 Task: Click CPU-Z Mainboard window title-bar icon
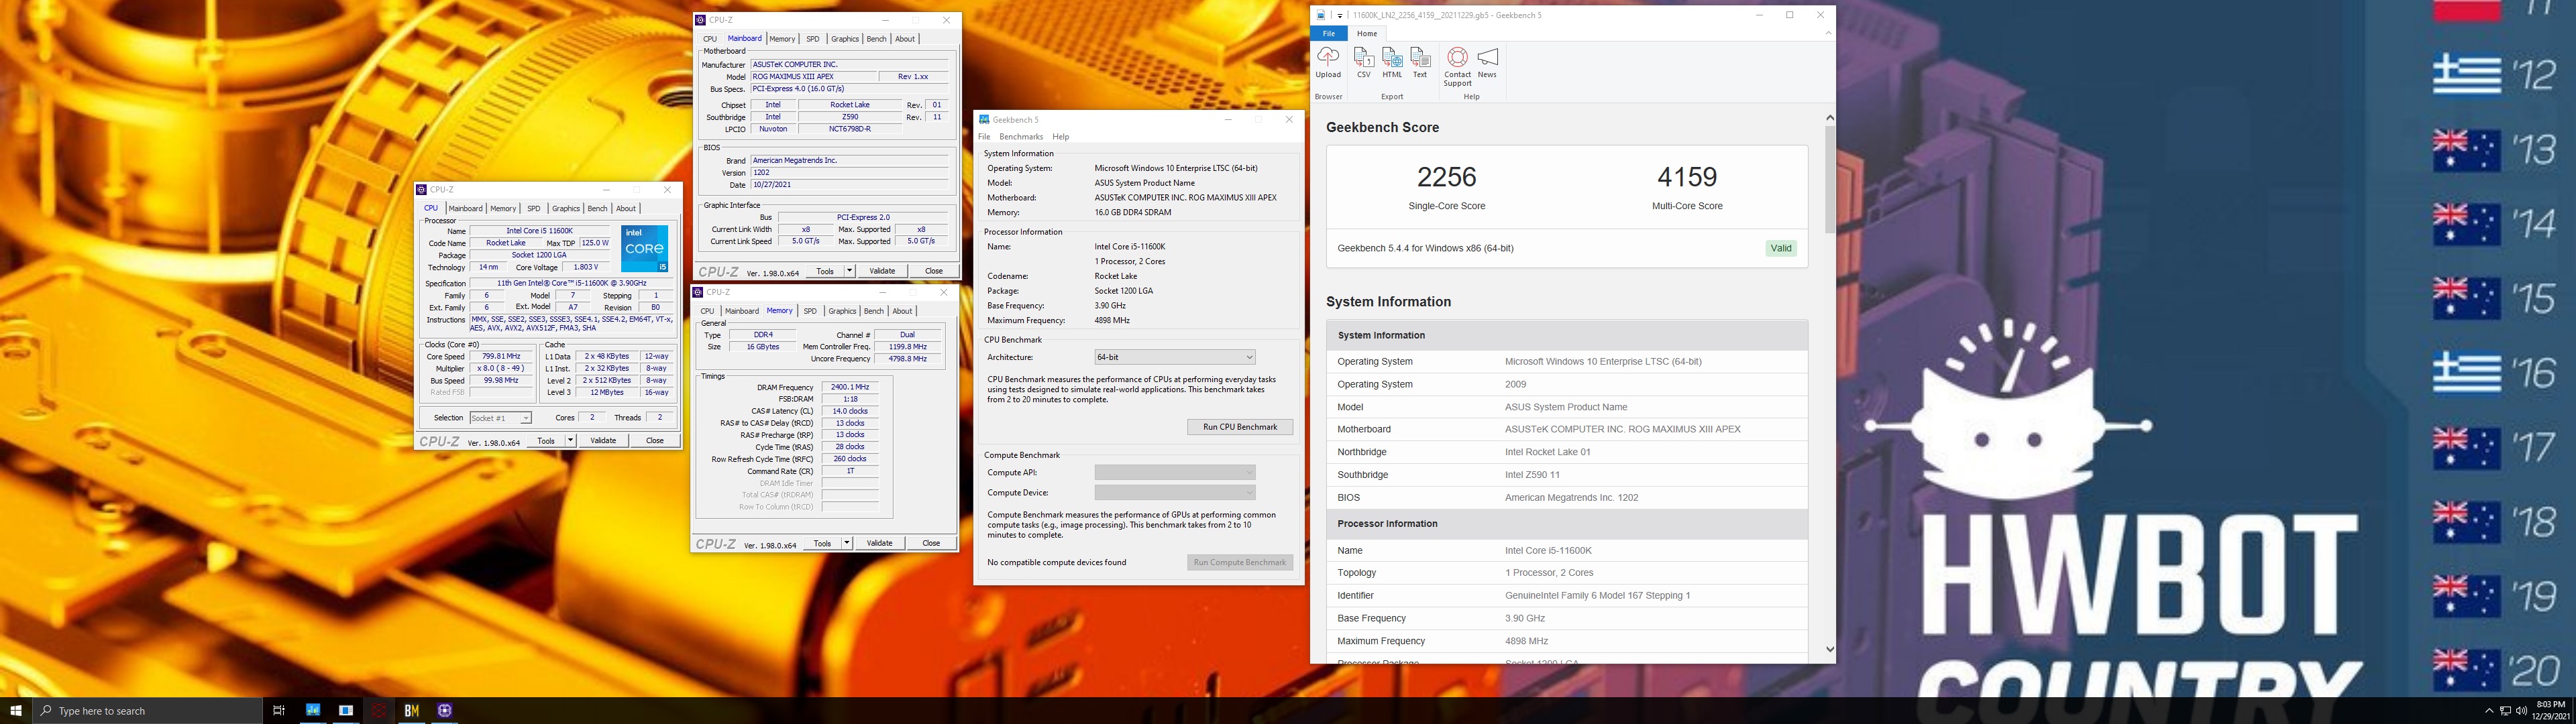point(701,20)
